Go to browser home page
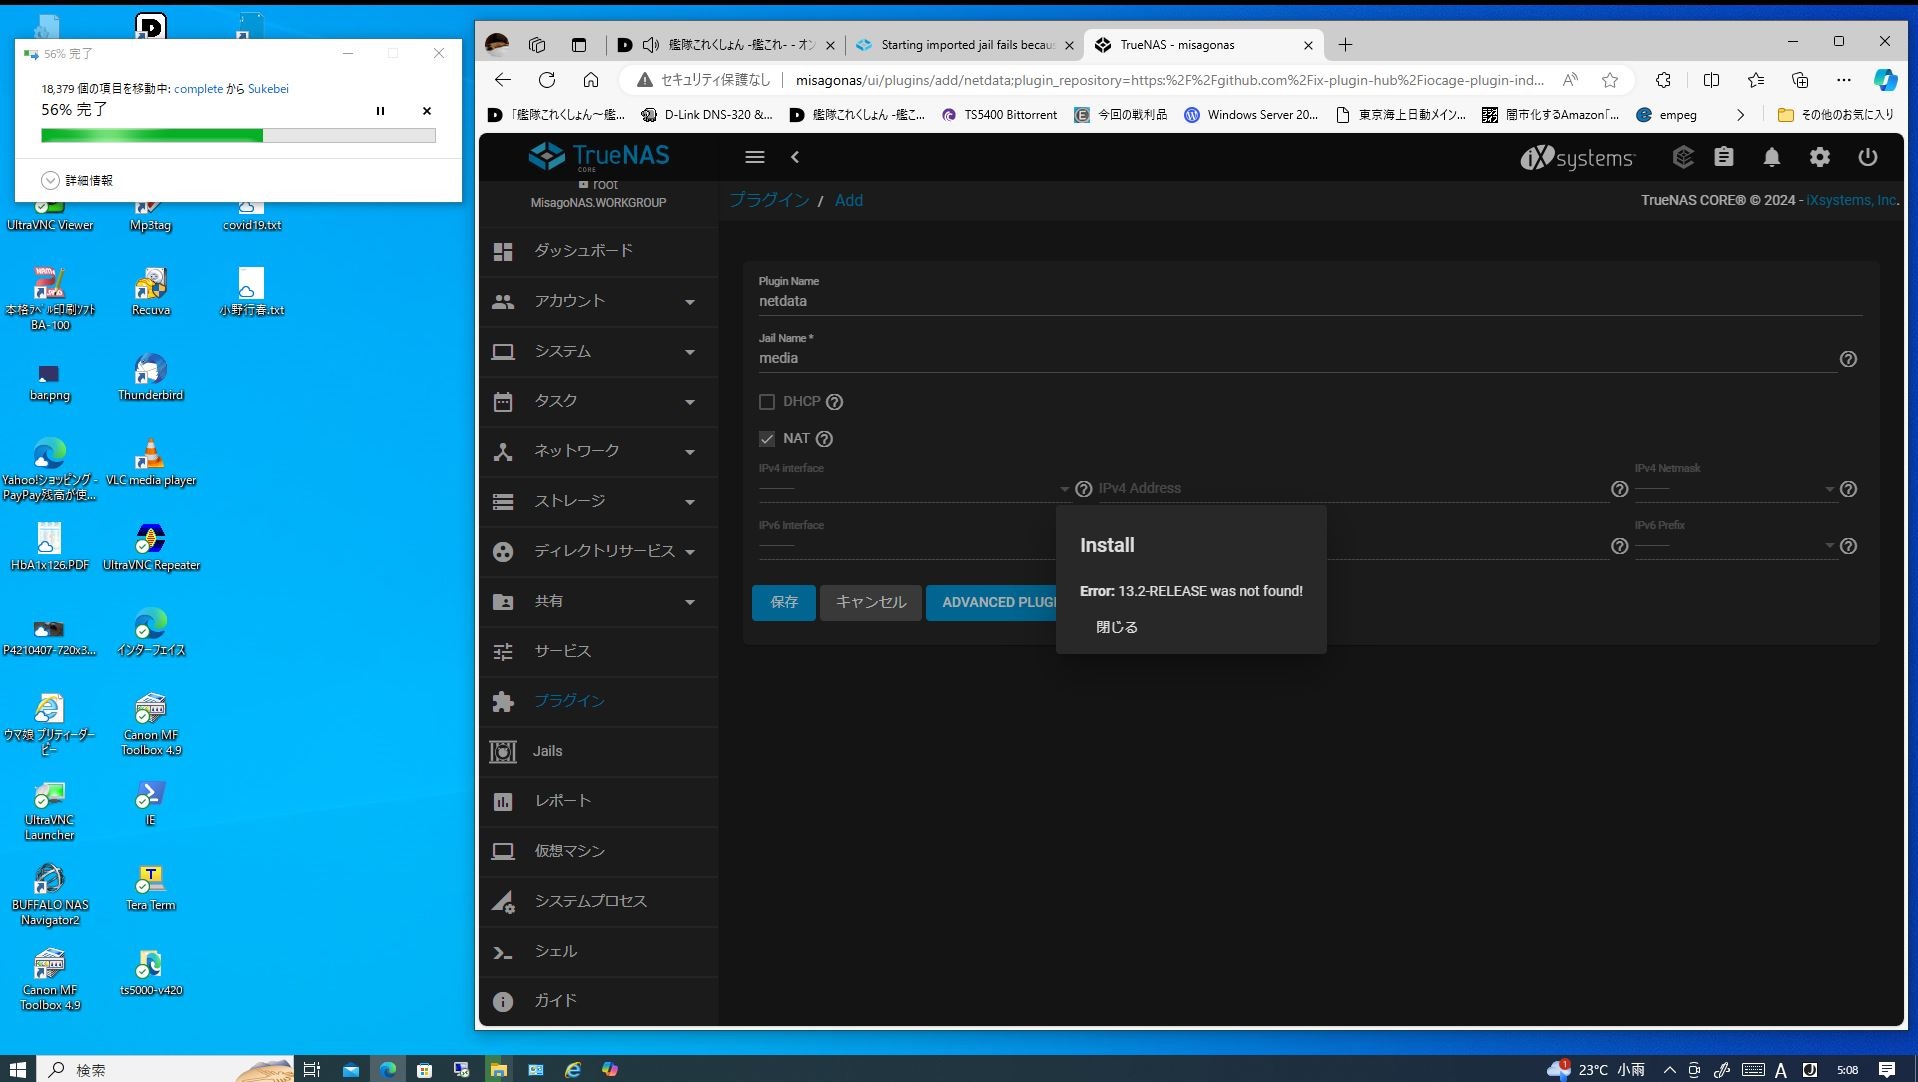 pyautogui.click(x=591, y=80)
